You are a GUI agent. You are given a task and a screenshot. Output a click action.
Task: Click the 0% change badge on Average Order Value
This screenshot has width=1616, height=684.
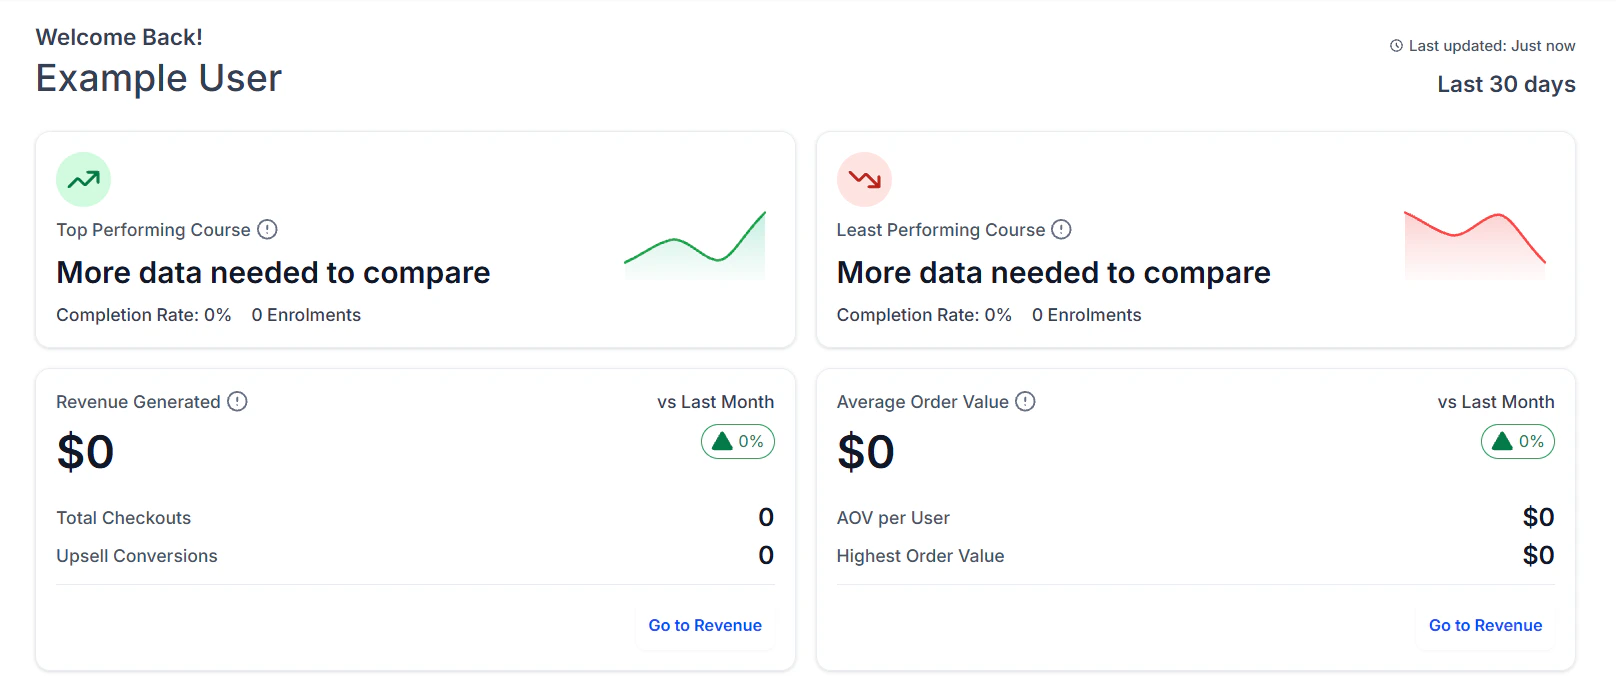(x=1518, y=441)
